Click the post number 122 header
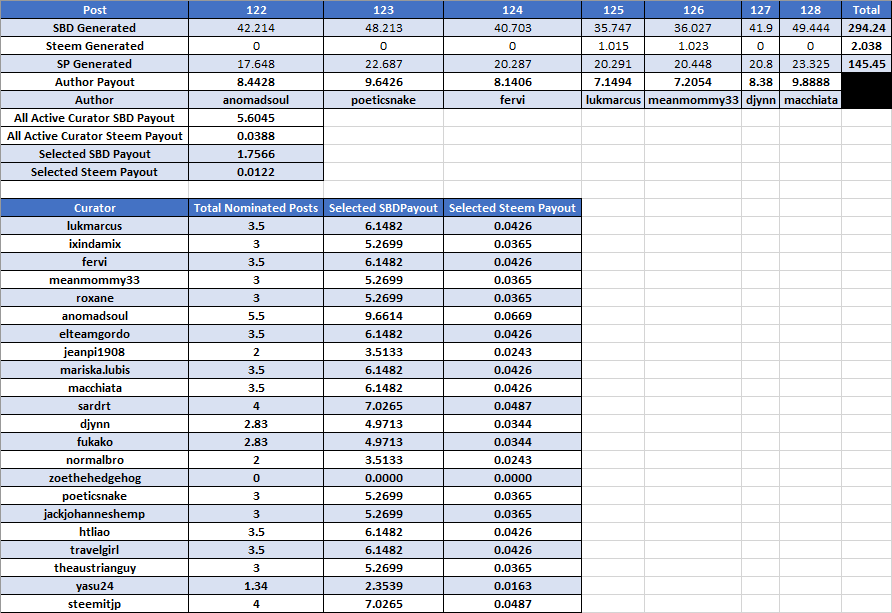Screen dimensions: 892x613 (256, 10)
